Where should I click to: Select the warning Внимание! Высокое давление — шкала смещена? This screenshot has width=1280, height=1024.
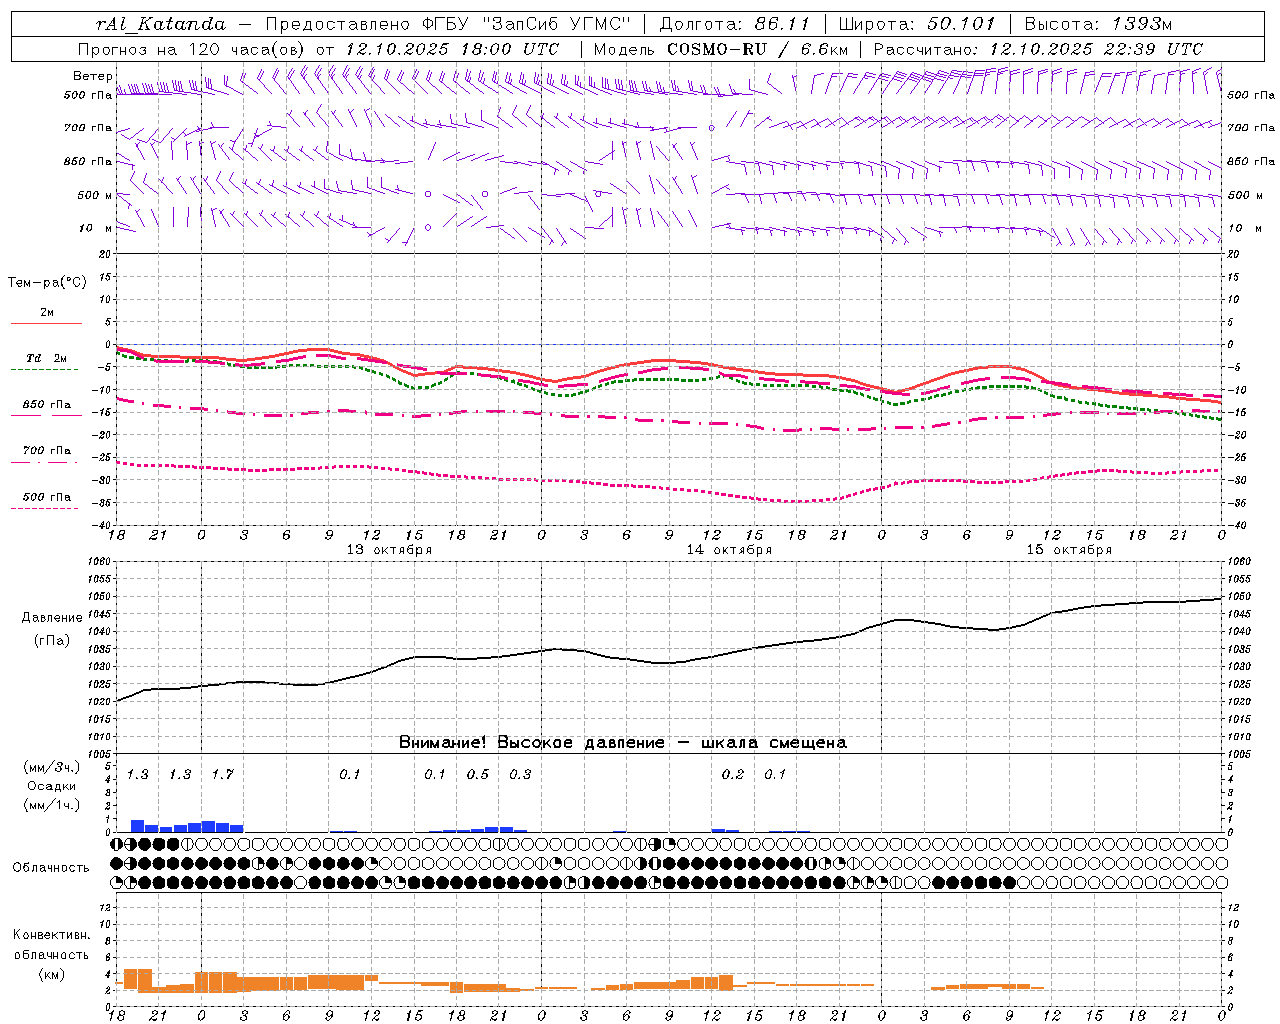(x=623, y=743)
